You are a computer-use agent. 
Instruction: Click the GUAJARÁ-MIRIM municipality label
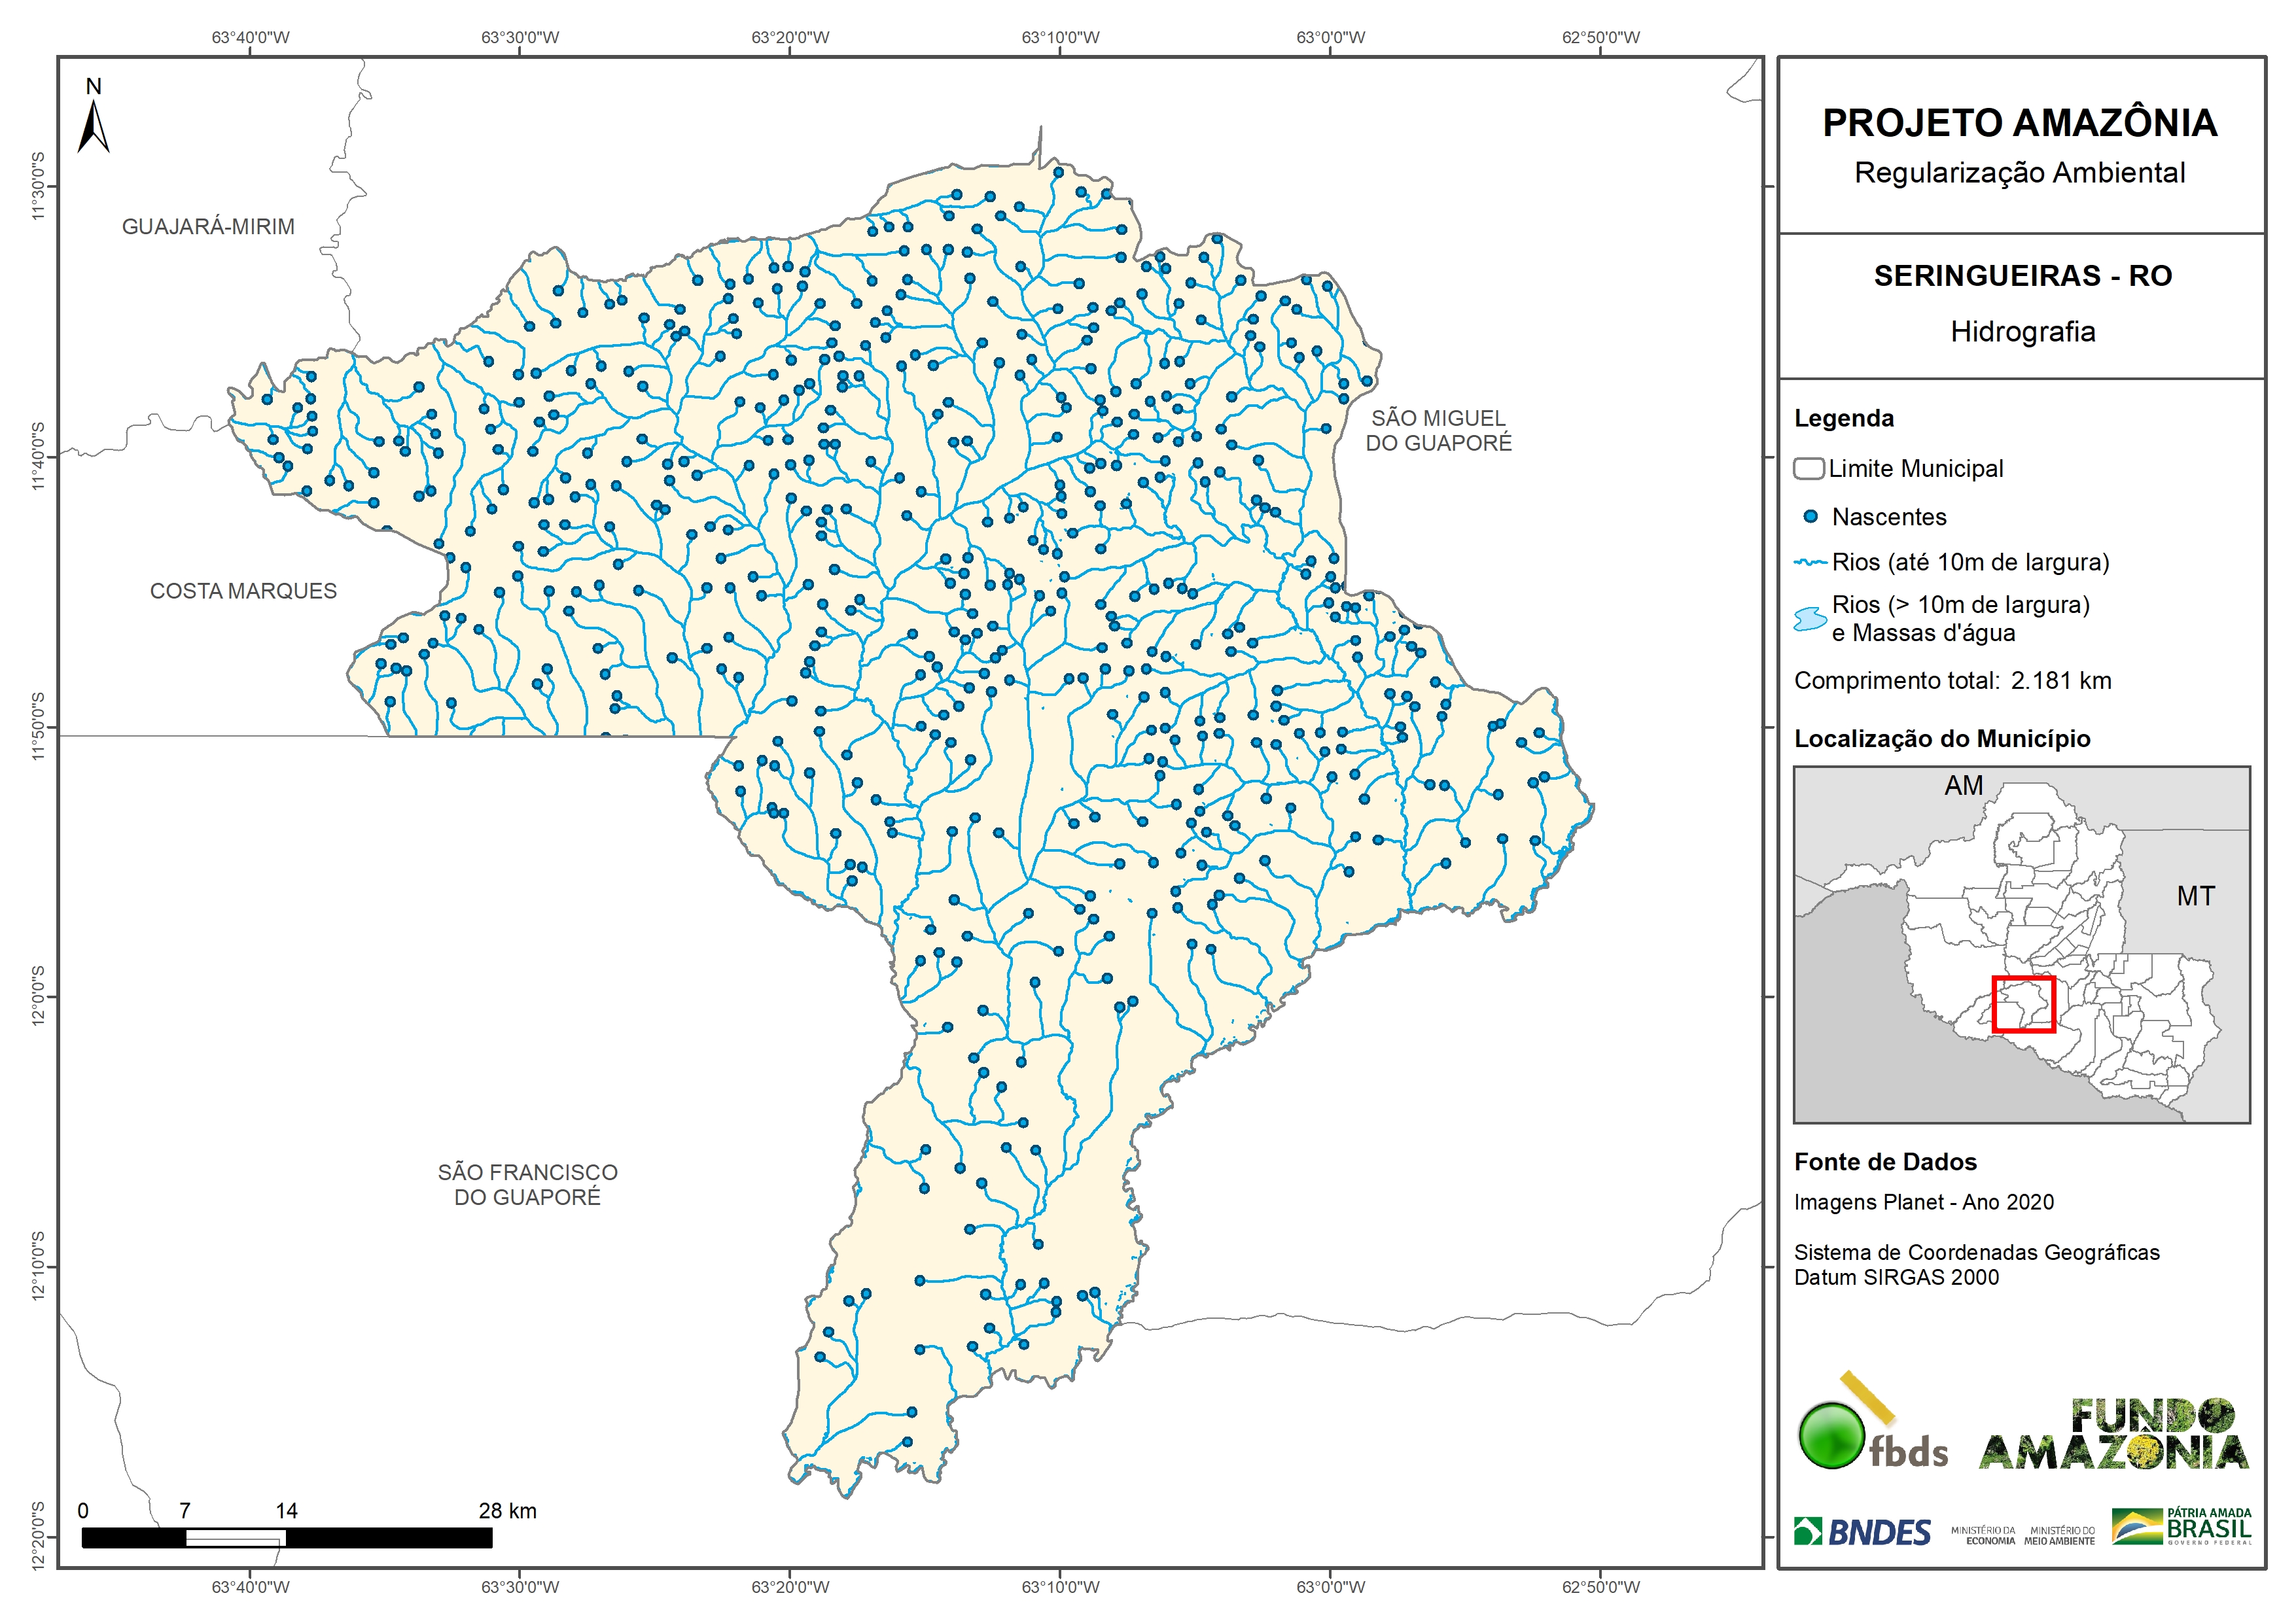pyautogui.click(x=208, y=227)
